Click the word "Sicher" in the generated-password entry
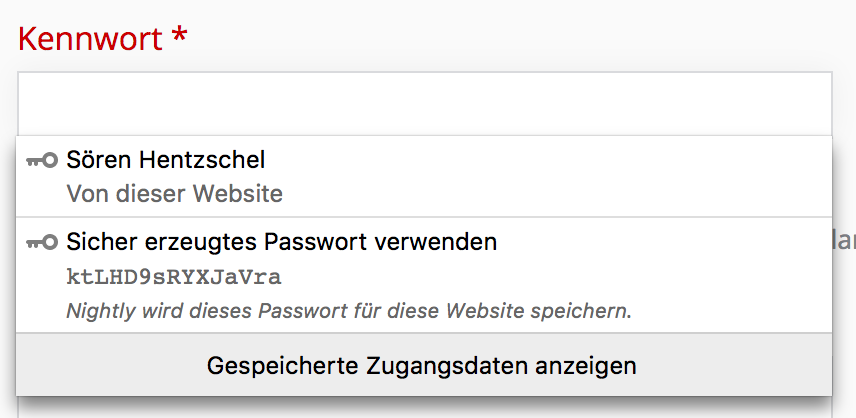 tap(97, 242)
